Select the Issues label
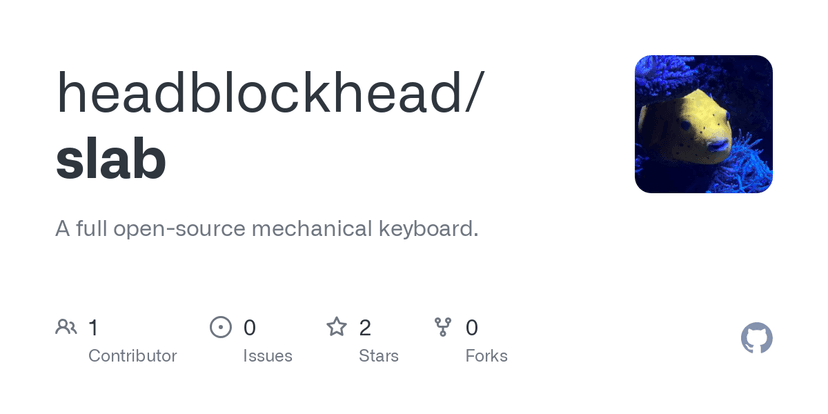This screenshot has width=828, height=414. point(268,356)
